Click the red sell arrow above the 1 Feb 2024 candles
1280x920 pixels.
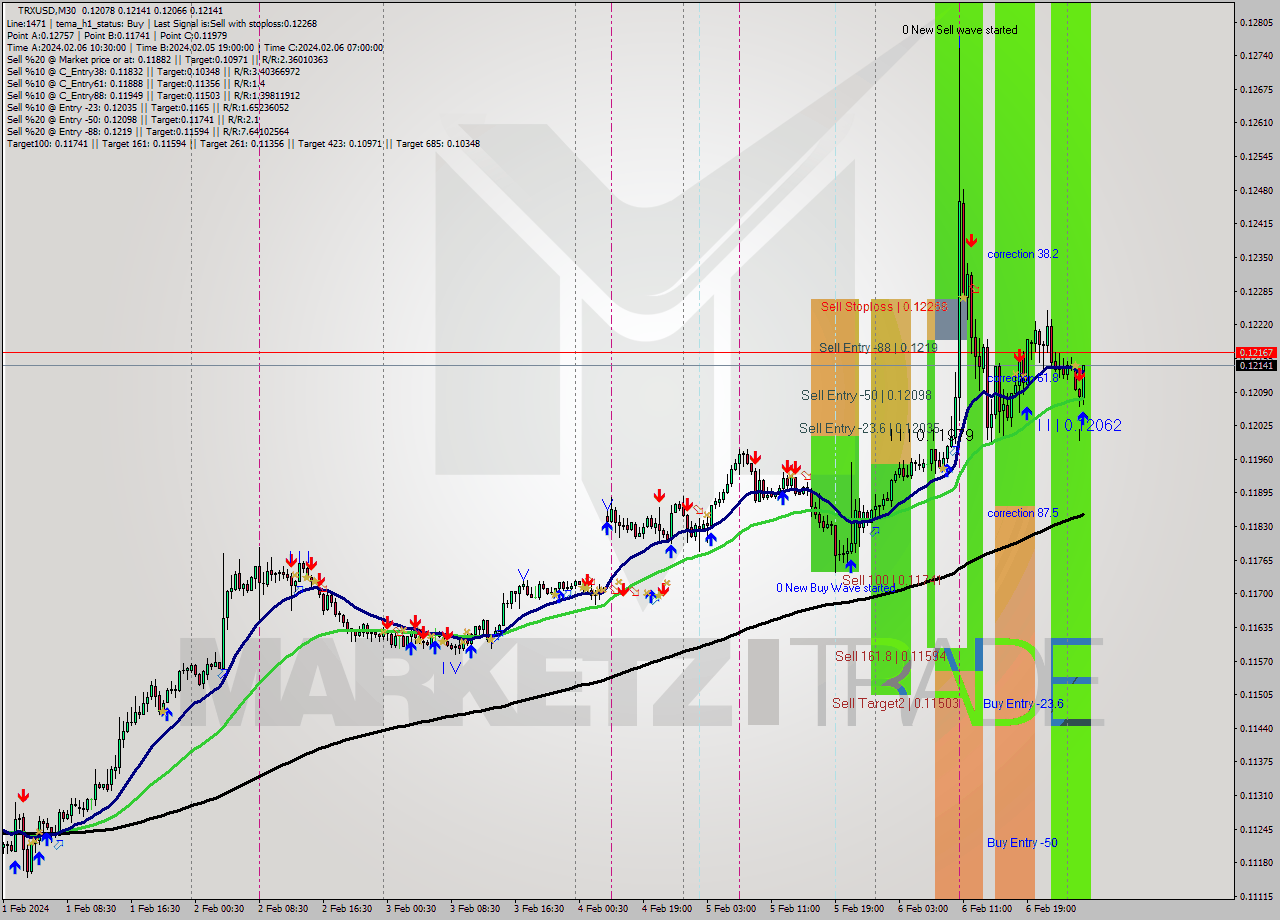[x=22, y=796]
